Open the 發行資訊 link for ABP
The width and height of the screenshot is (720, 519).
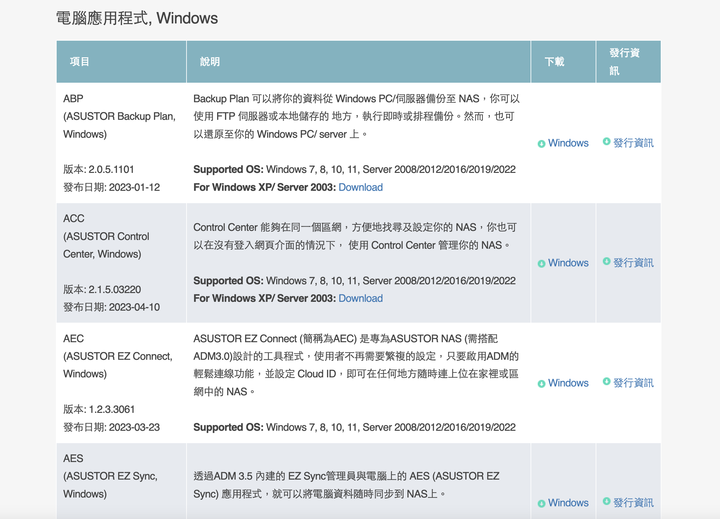(x=633, y=143)
